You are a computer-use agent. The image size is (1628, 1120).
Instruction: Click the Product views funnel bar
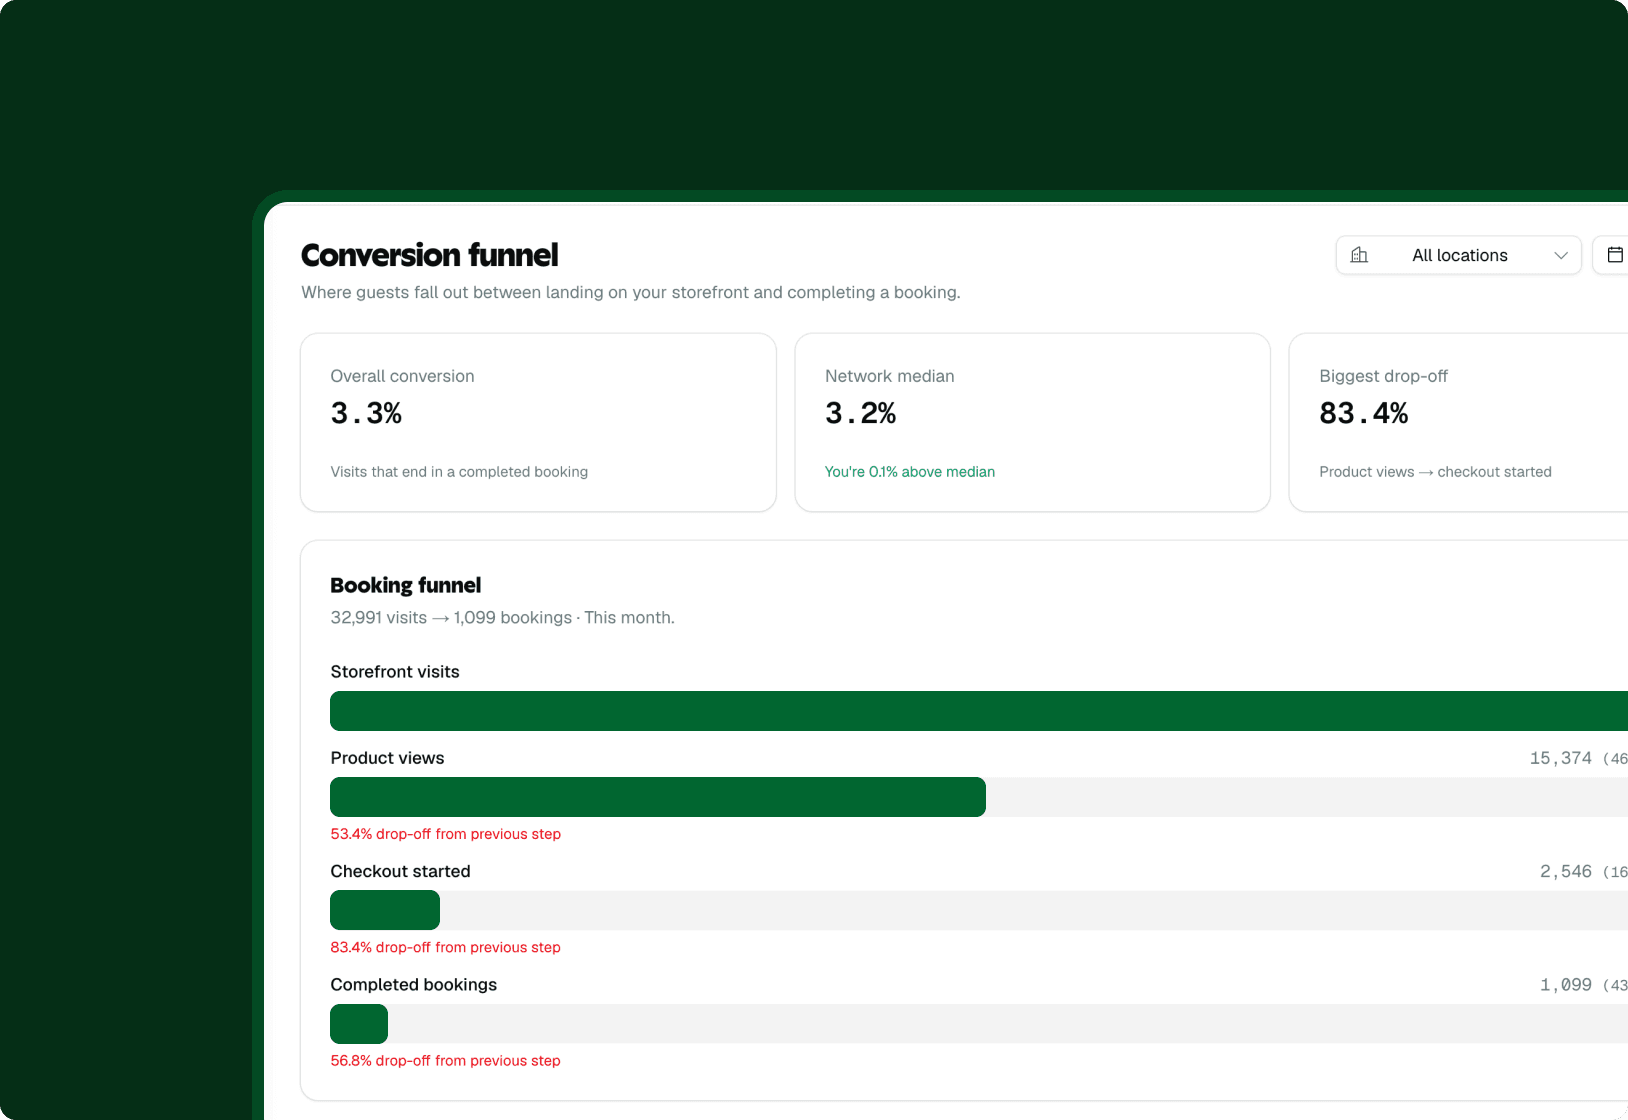click(658, 797)
